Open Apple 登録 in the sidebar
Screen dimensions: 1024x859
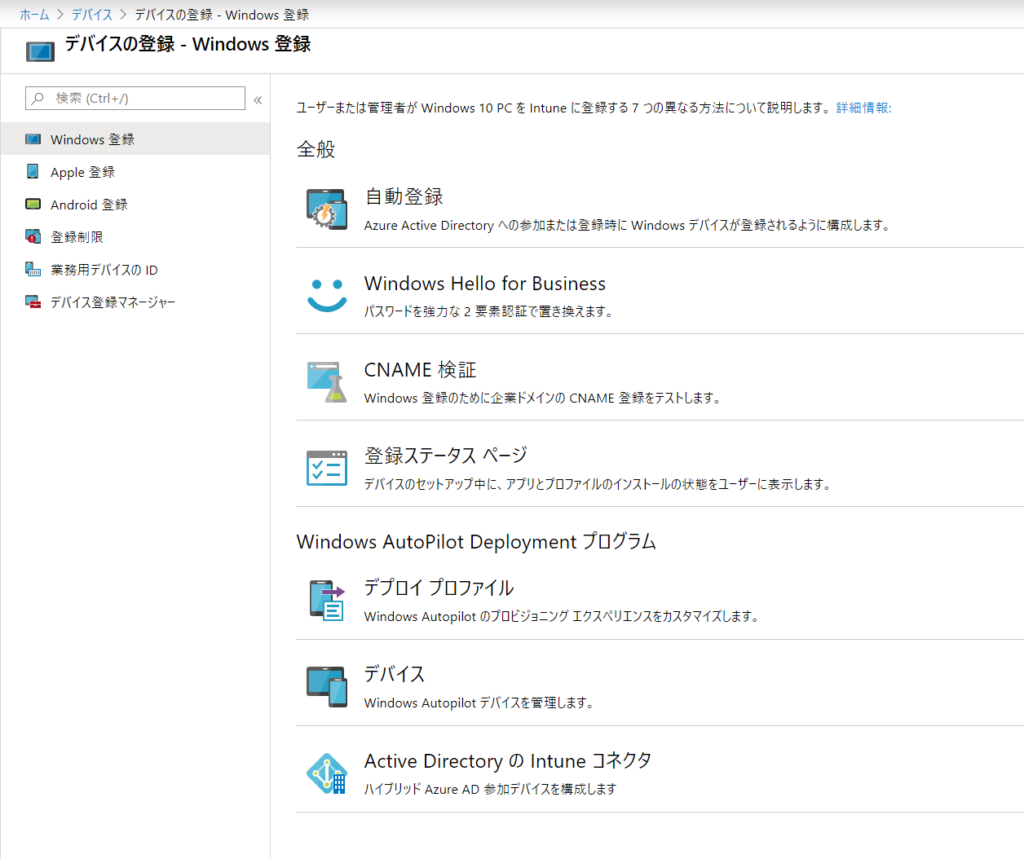click(135, 172)
